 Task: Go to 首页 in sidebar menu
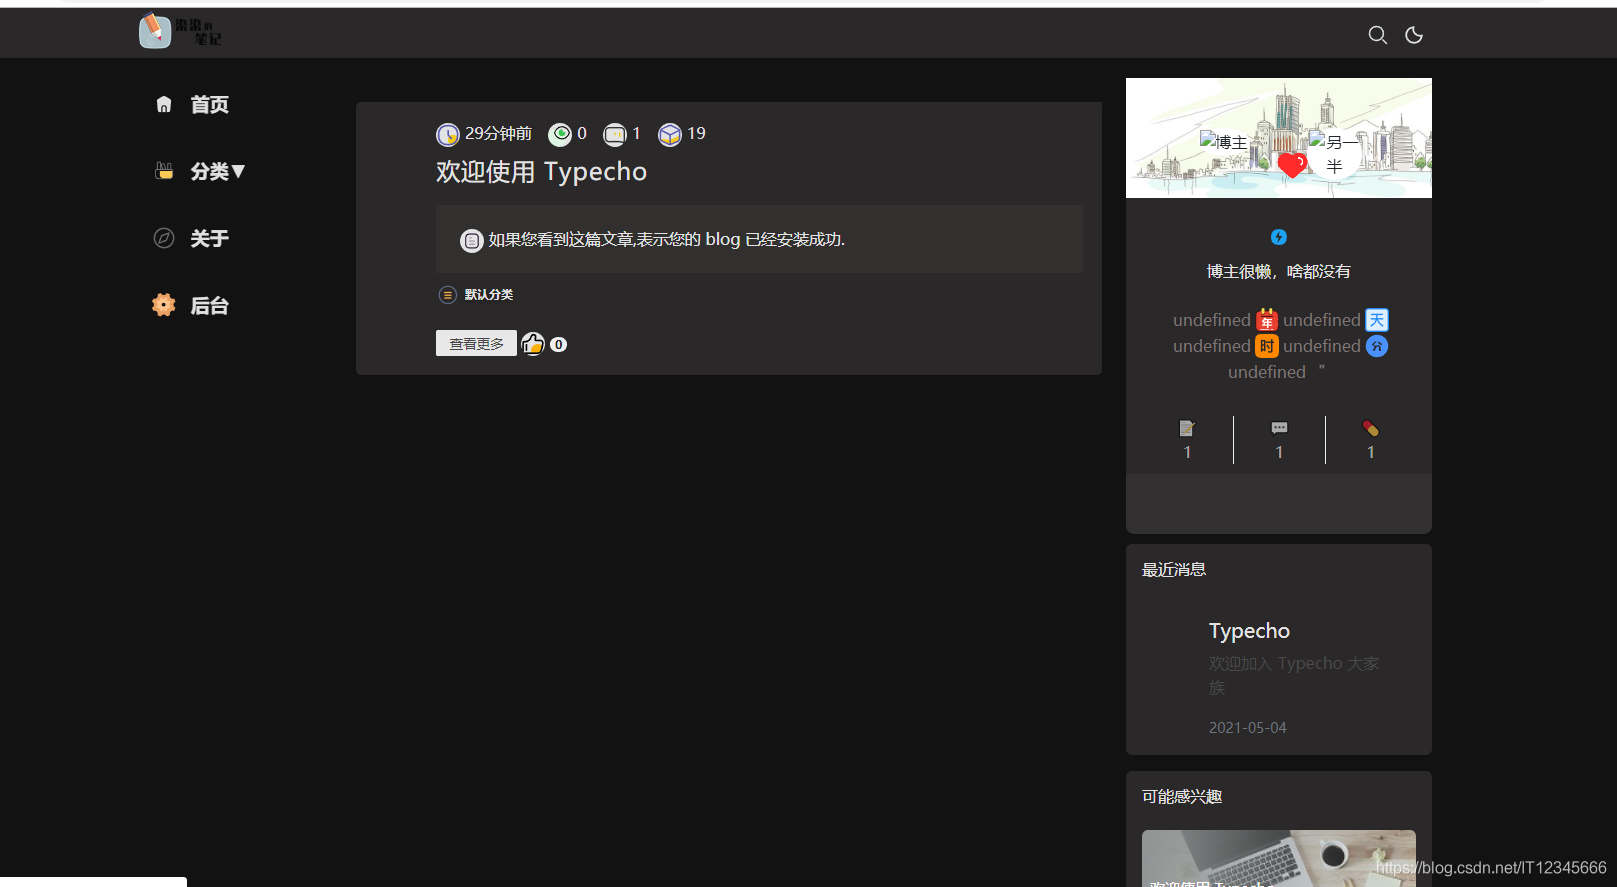tap(209, 105)
